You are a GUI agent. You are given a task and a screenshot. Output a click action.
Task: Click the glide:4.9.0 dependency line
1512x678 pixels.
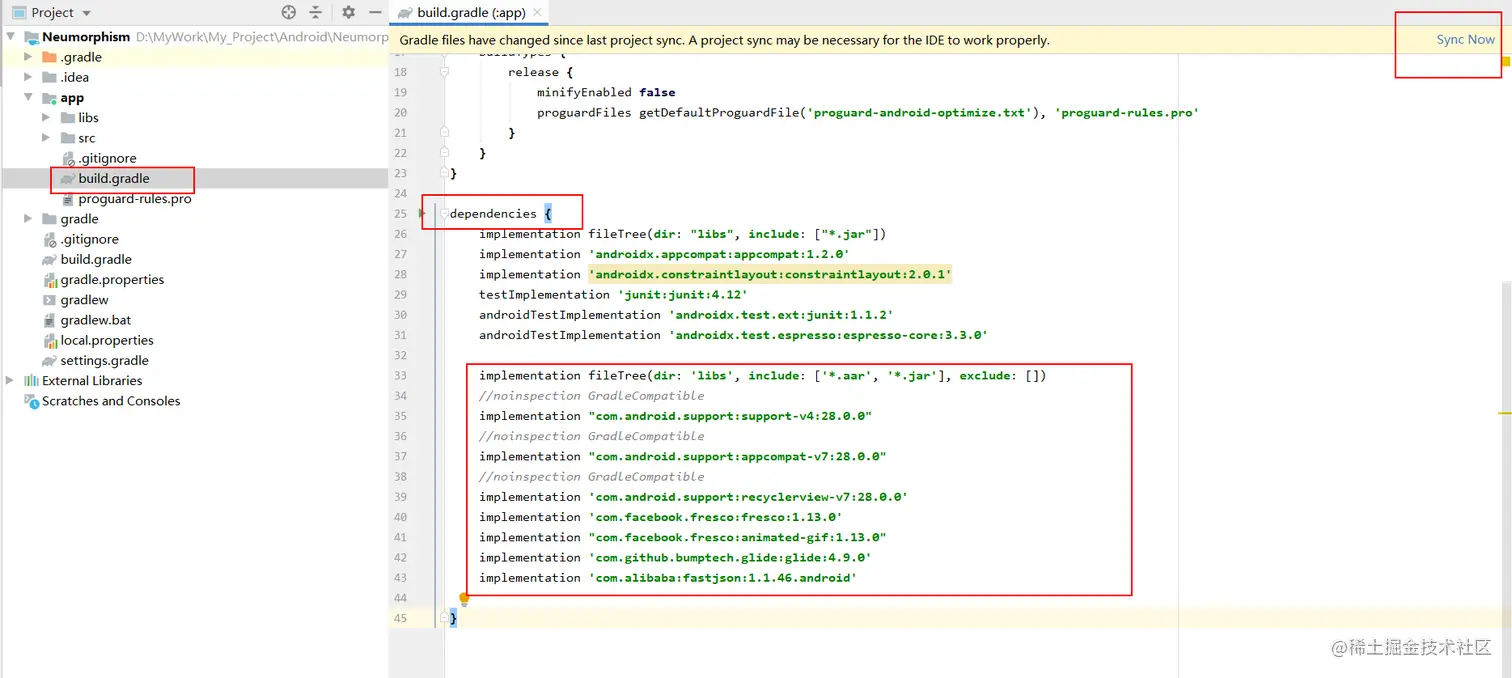(x=675, y=557)
